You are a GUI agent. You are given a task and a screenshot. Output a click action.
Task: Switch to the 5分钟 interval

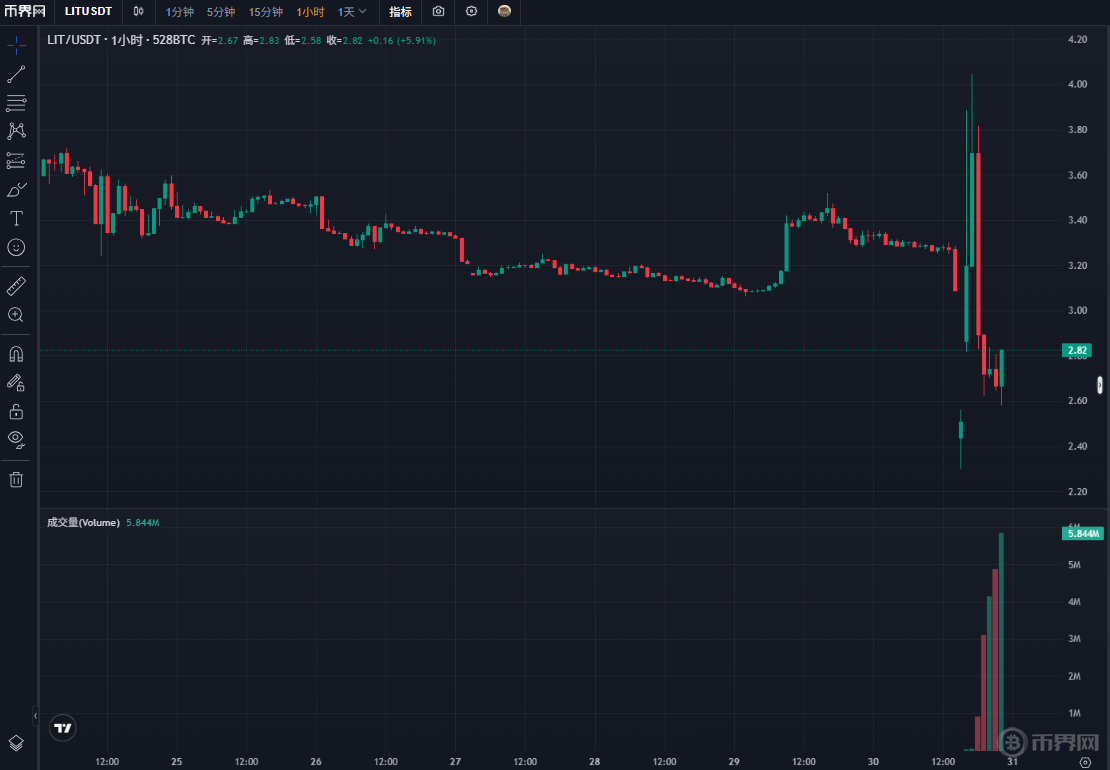(x=221, y=12)
